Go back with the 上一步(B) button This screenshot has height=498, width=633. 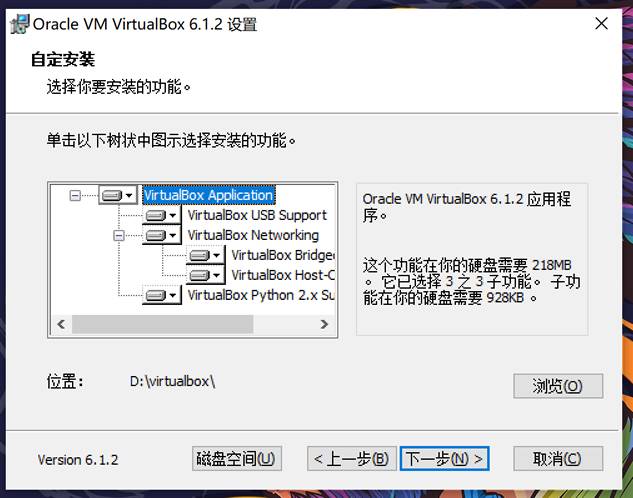(x=352, y=458)
